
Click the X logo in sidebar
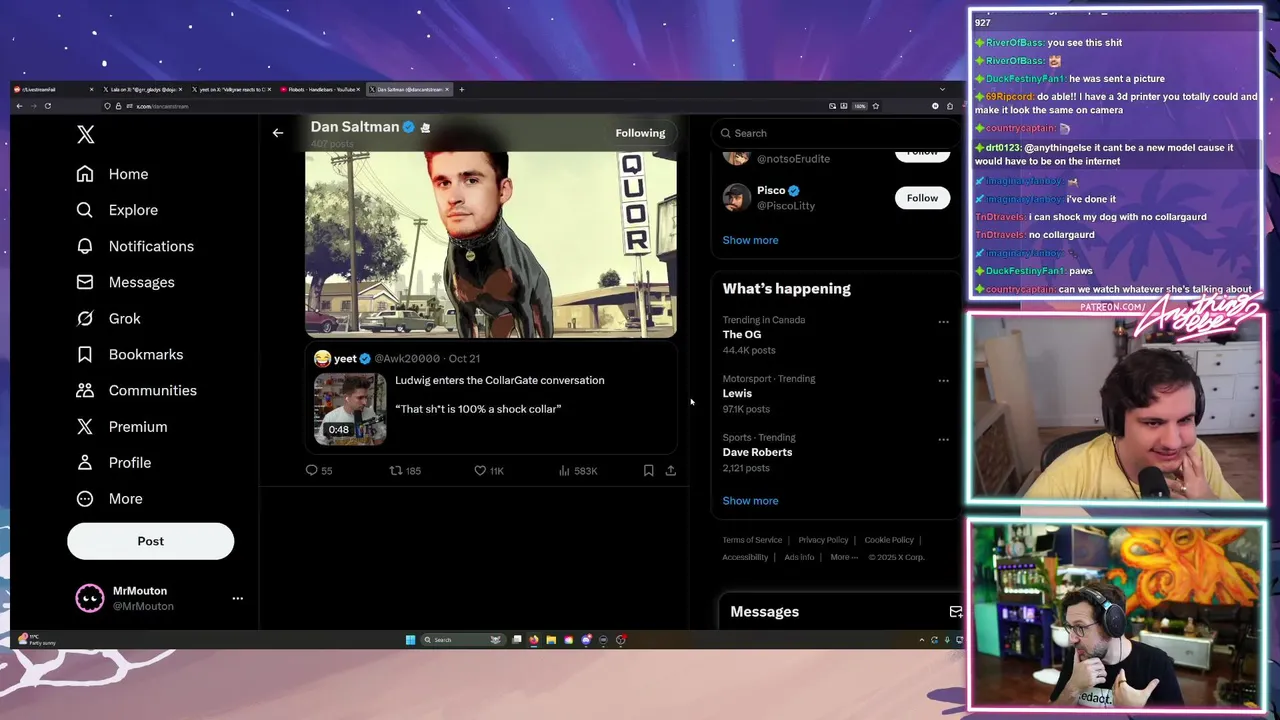point(86,135)
